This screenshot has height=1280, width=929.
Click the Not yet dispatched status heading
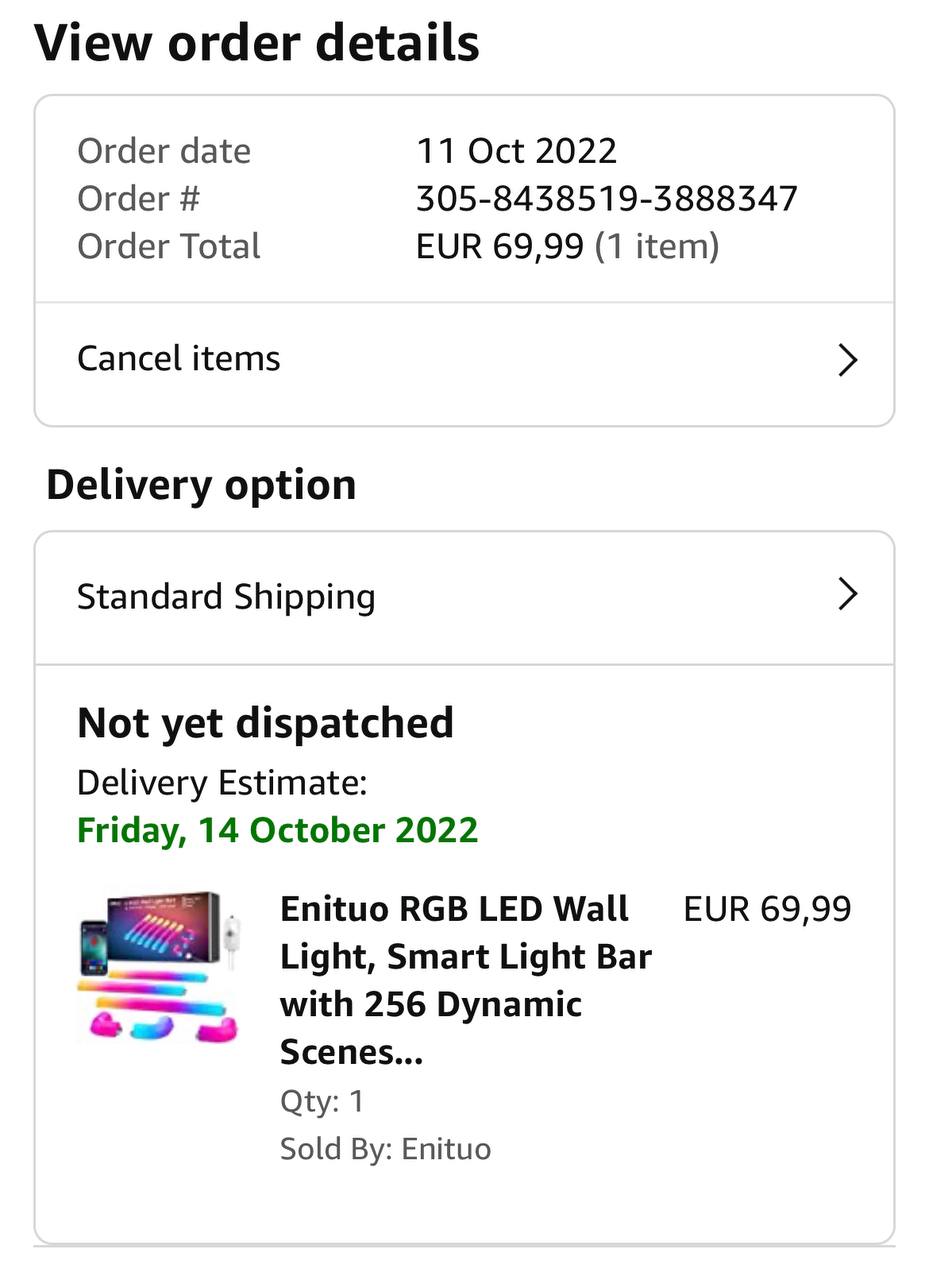pos(265,723)
